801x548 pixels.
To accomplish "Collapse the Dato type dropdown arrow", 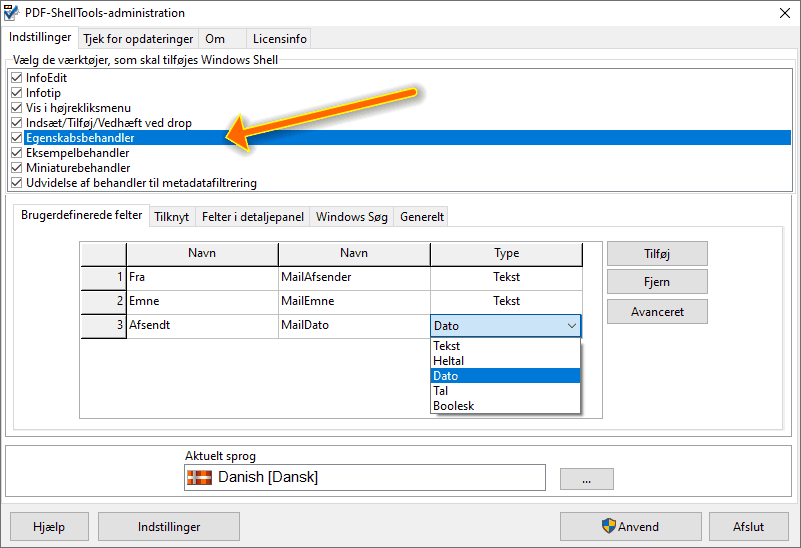I will coord(572,326).
